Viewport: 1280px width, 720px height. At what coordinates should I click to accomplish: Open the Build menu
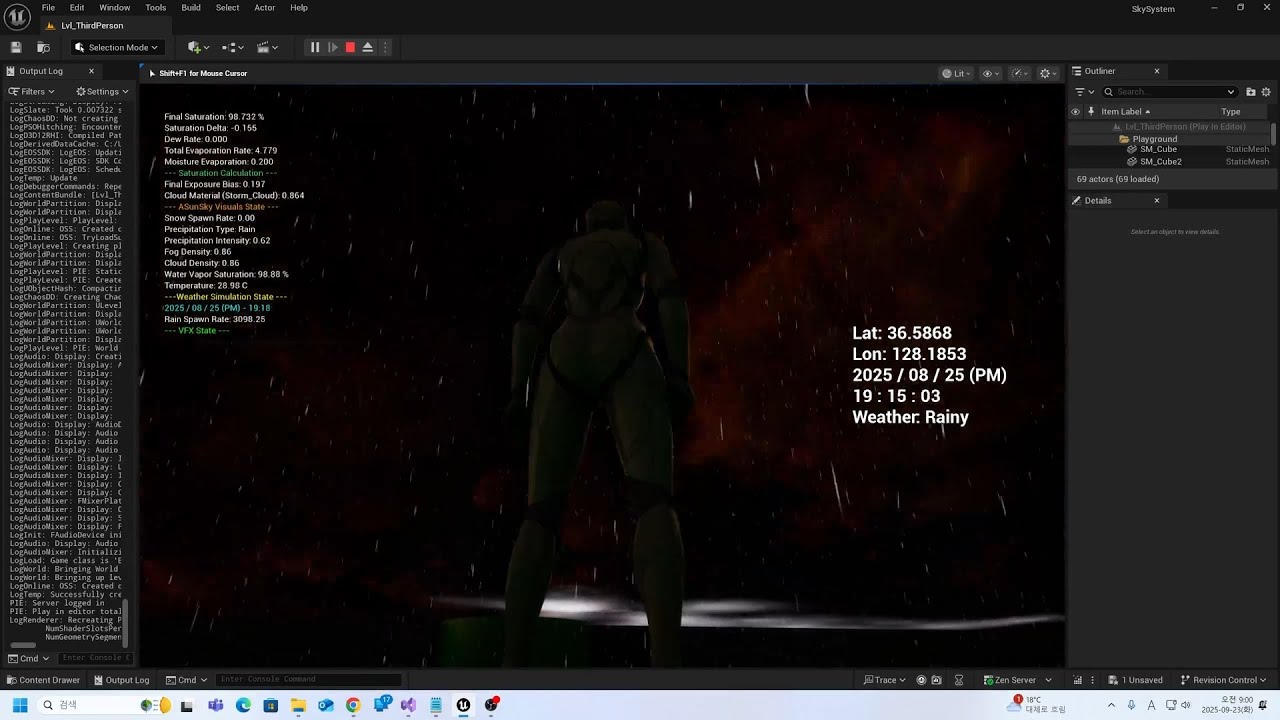(191, 8)
